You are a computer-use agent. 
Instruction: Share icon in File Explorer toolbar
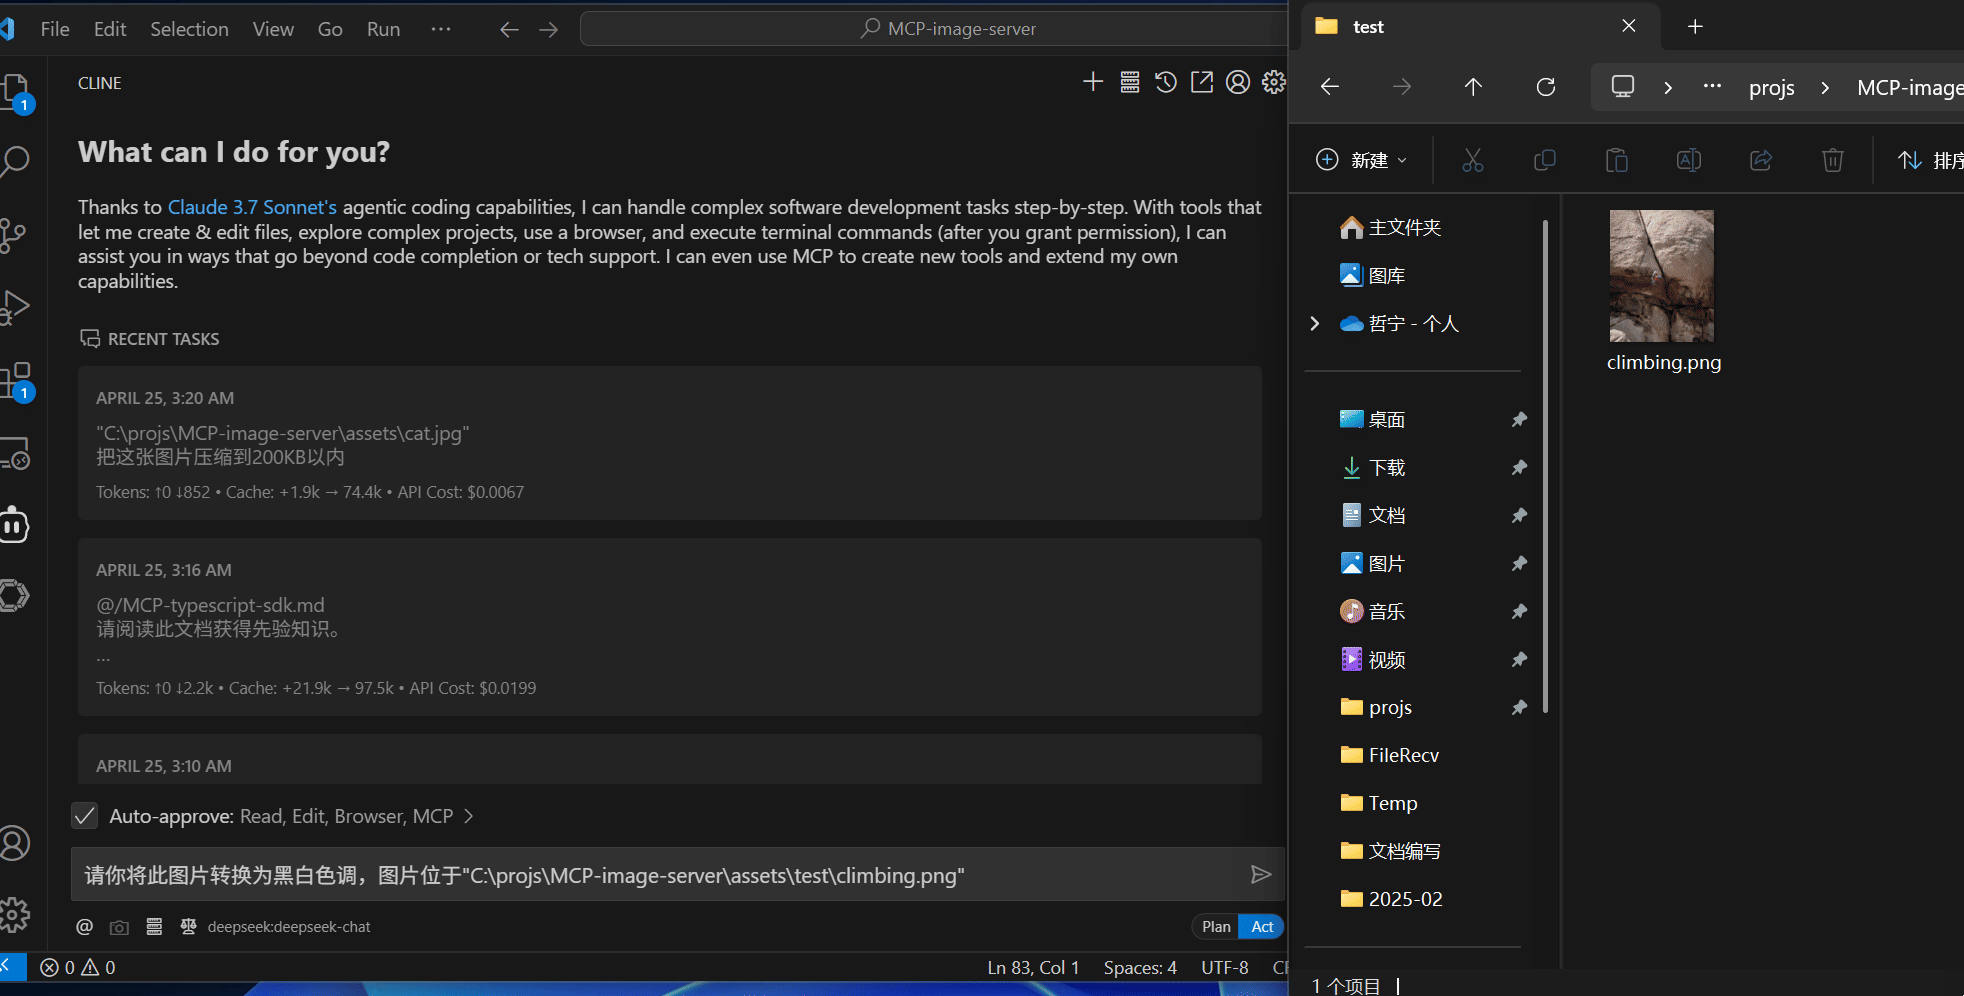(1761, 160)
